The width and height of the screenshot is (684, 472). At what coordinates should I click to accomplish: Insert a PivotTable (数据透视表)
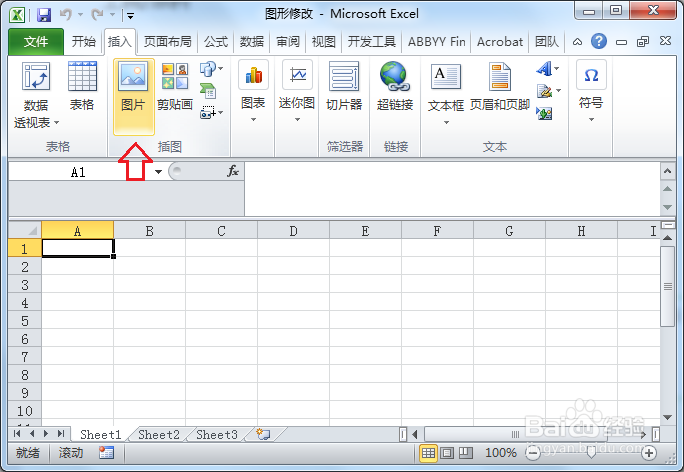click(x=36, y=95)
